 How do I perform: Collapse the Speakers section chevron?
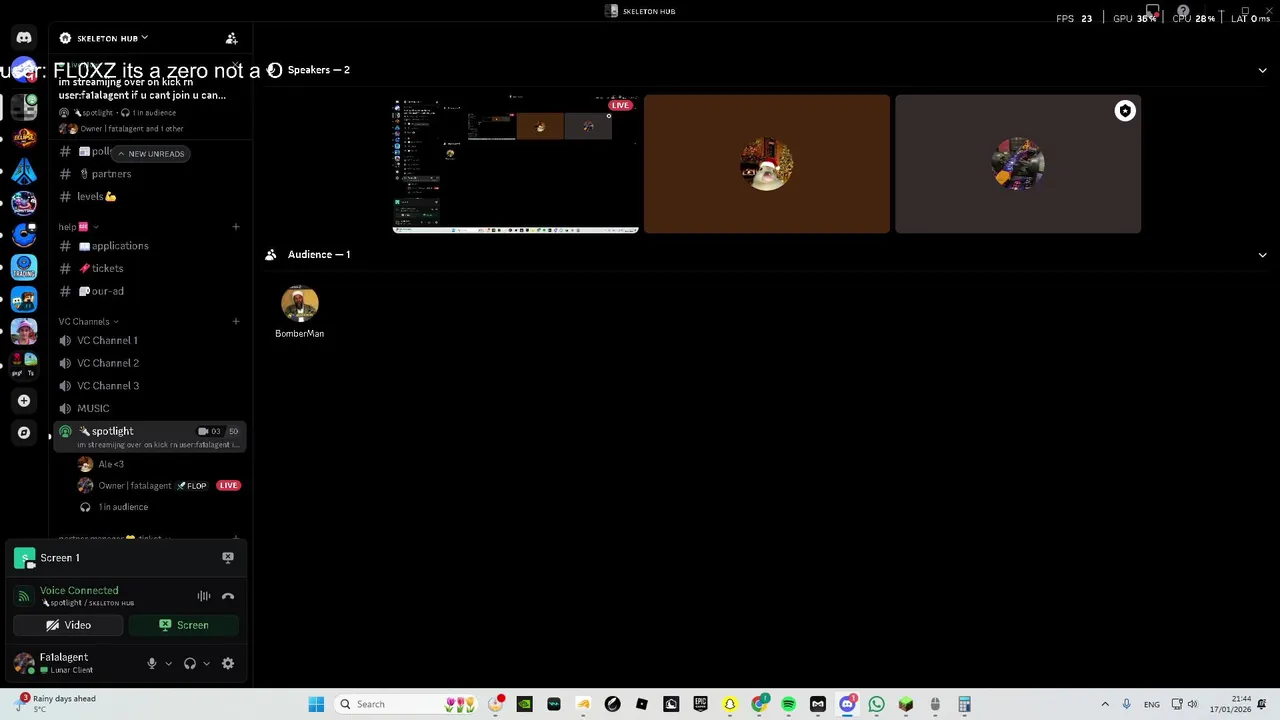coord(1262,70)
